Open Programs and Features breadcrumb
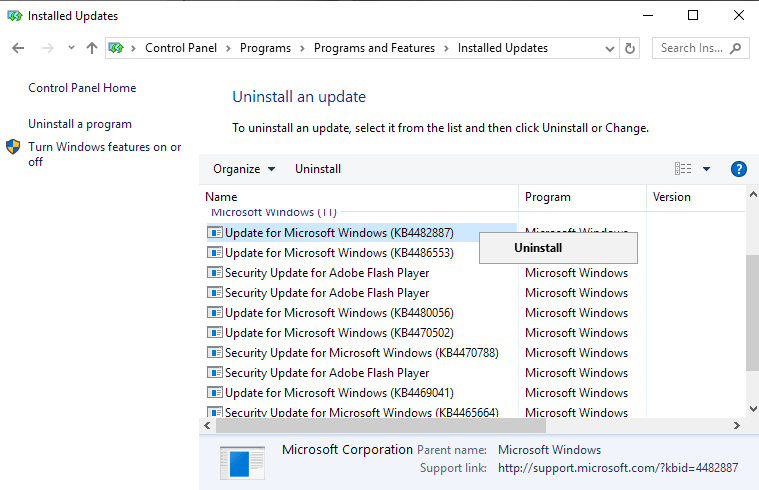Image resolution: width=759 pixels, height=490 pixels. (x=374, y=48)
